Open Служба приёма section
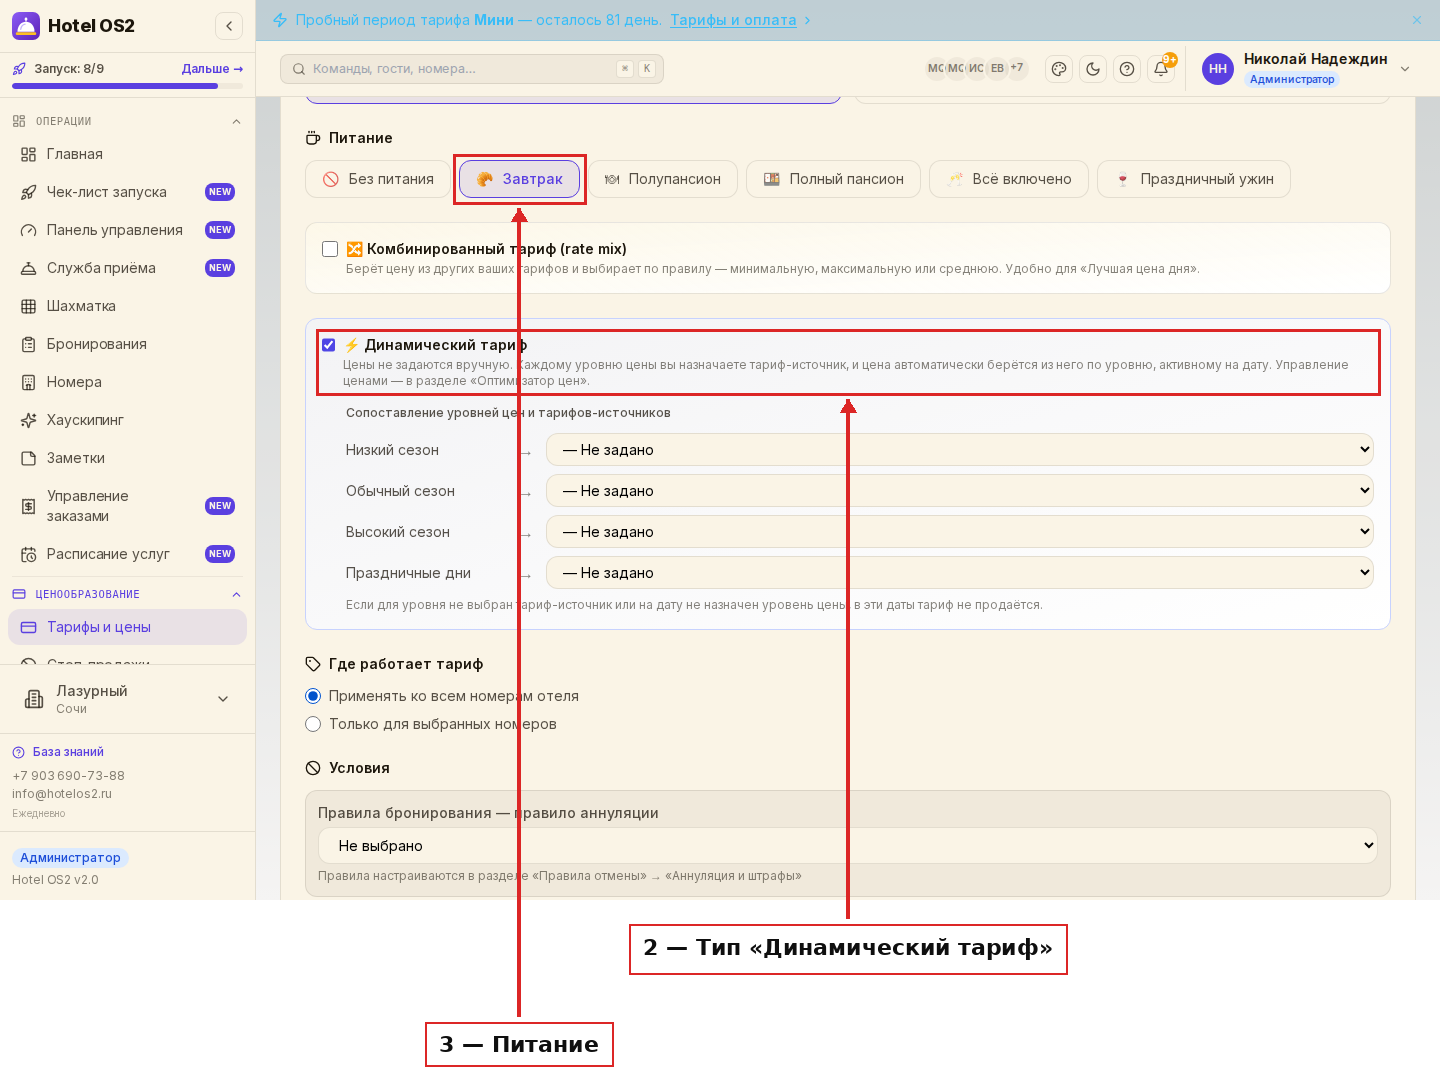 coord(128,268)
